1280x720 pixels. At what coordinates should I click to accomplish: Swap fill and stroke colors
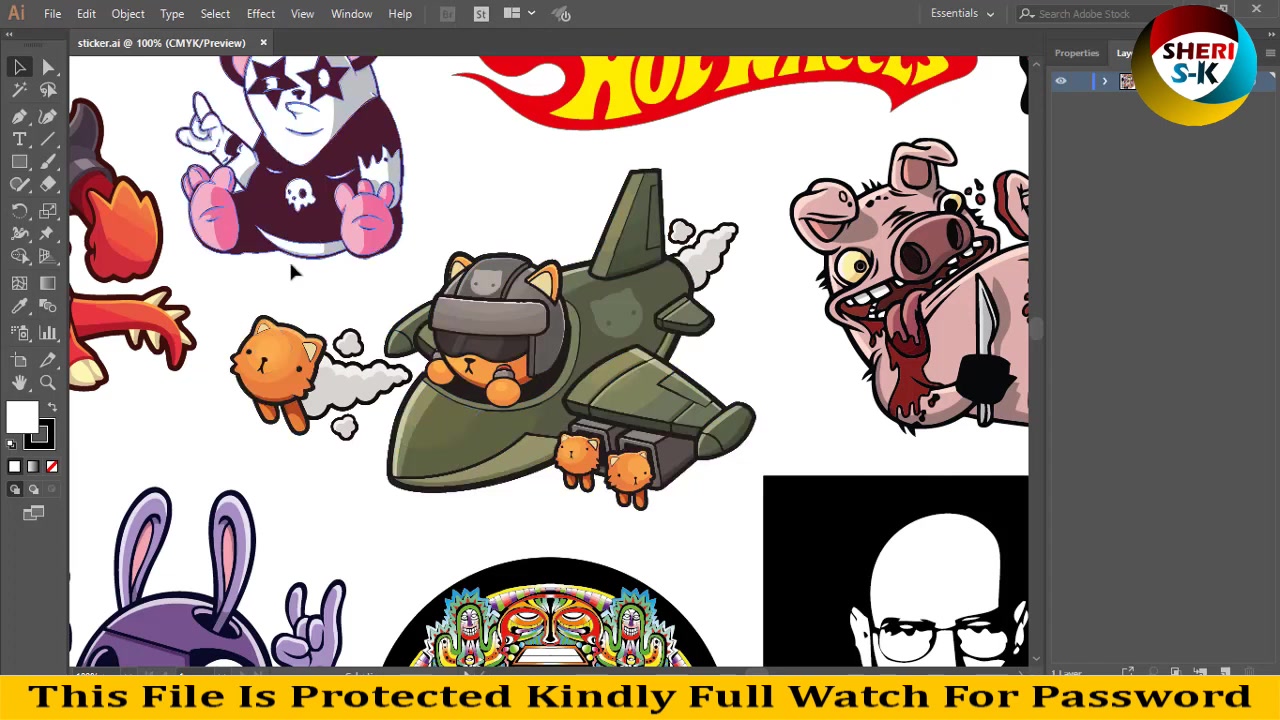52,407
